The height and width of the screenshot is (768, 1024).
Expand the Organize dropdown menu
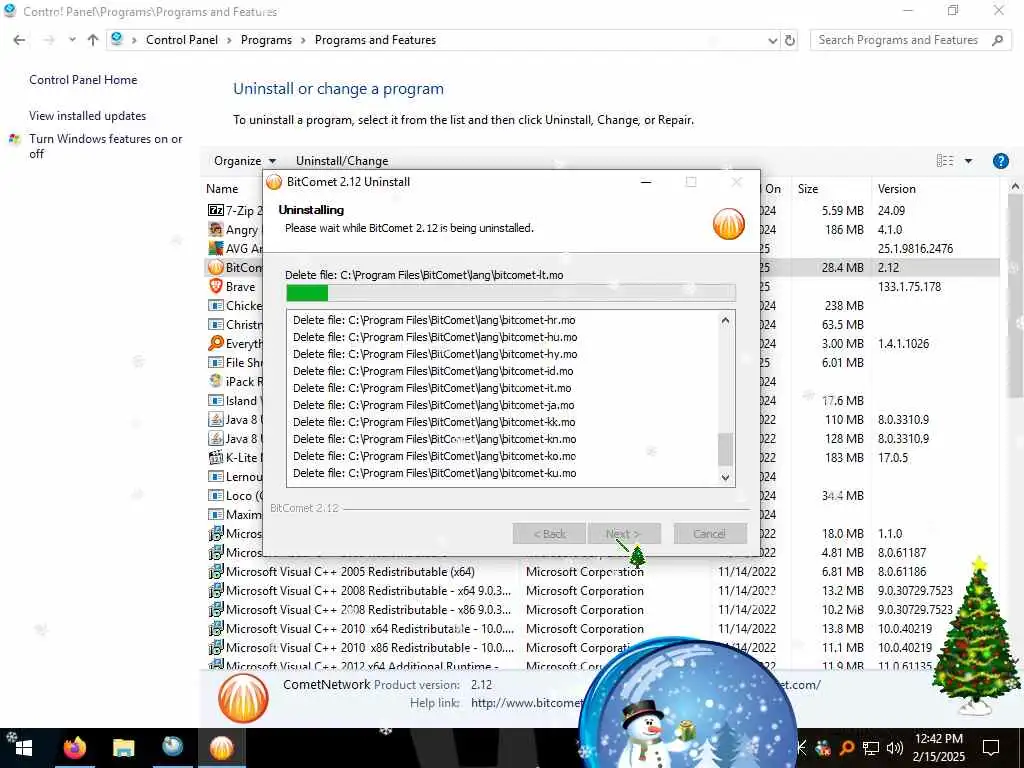[x=245, y=161]
